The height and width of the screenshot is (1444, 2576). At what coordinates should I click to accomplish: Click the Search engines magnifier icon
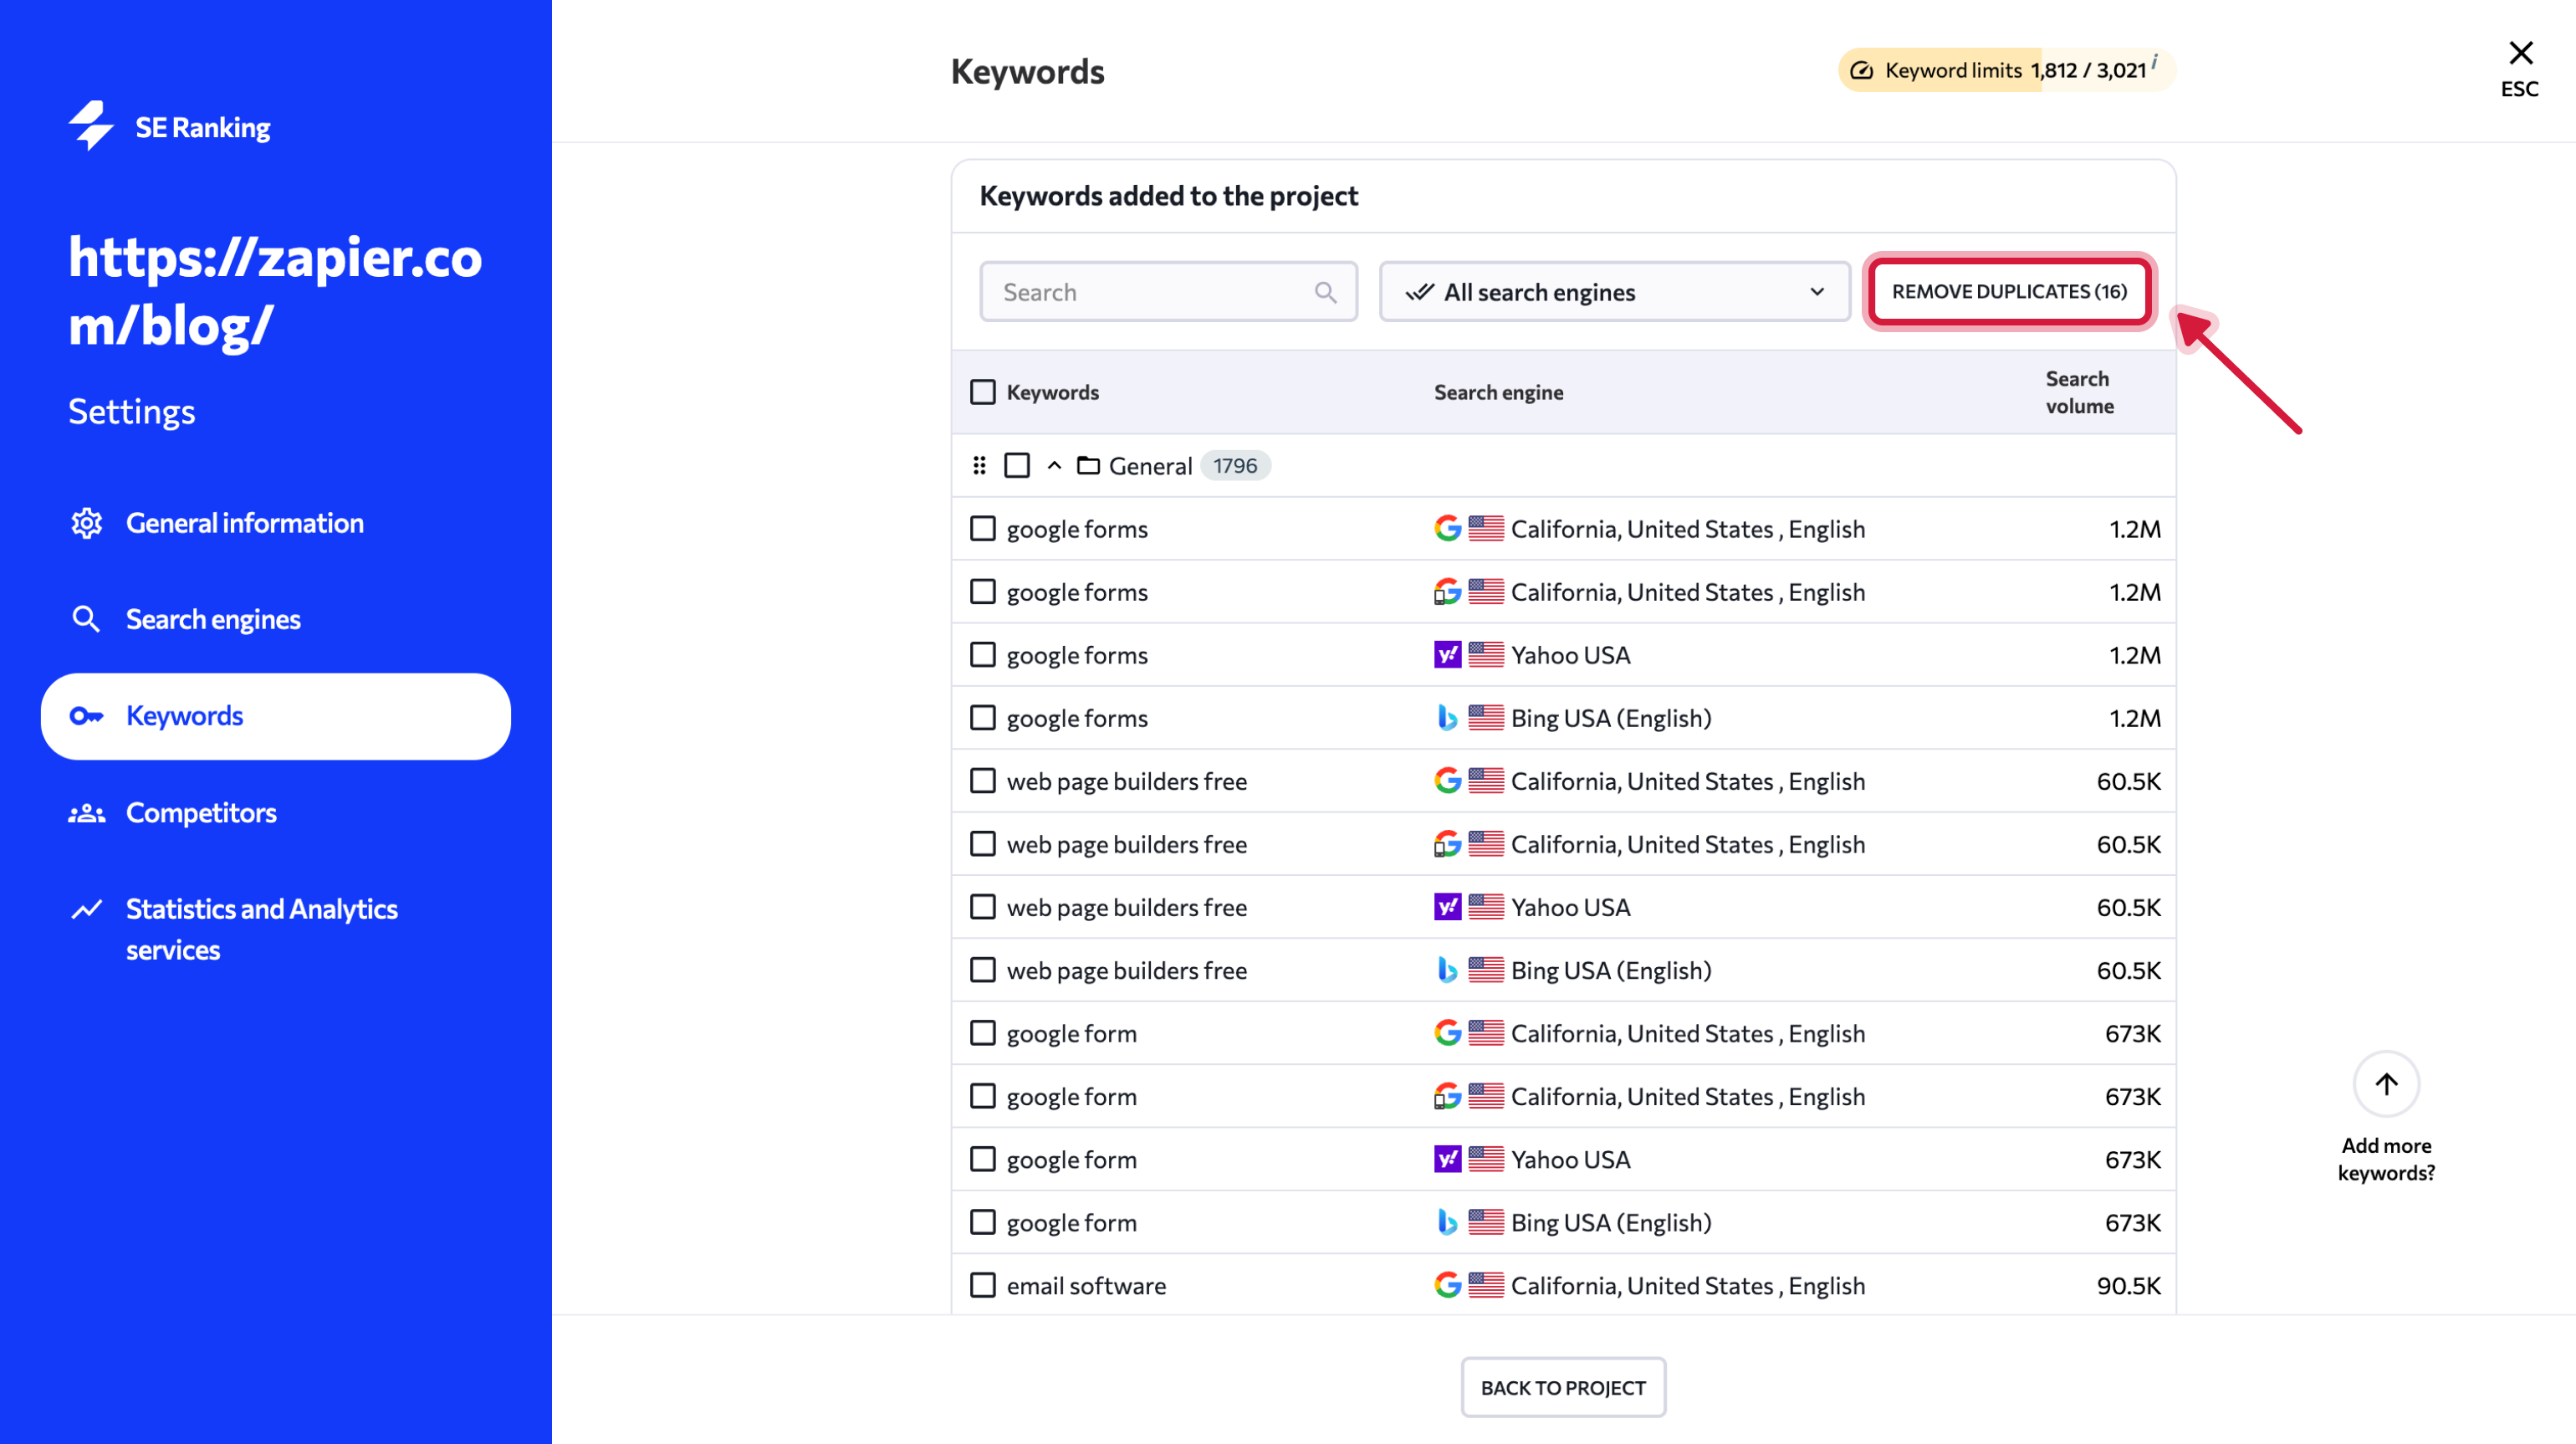click(87, 619)
